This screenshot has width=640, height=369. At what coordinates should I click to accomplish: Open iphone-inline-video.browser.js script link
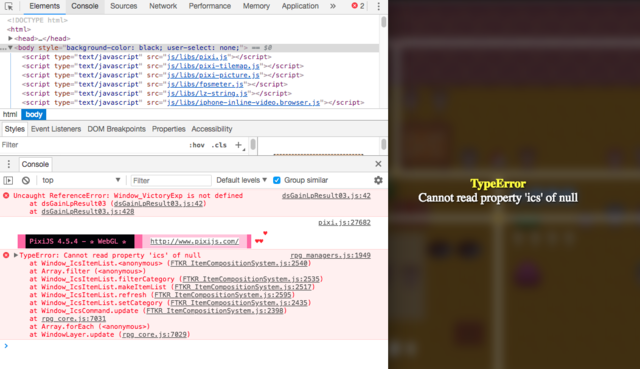click(x=243, y=102)
